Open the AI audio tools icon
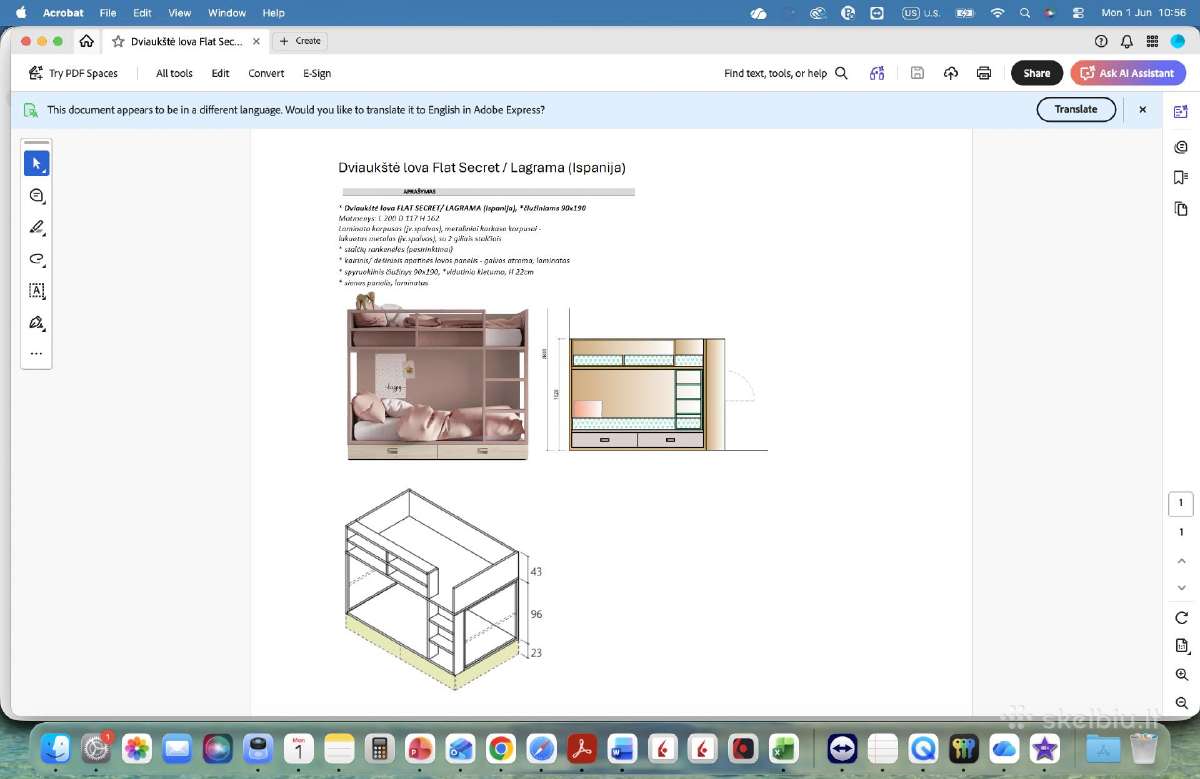The width and height of the screenshot is (1200, 779). coord(877,73)
